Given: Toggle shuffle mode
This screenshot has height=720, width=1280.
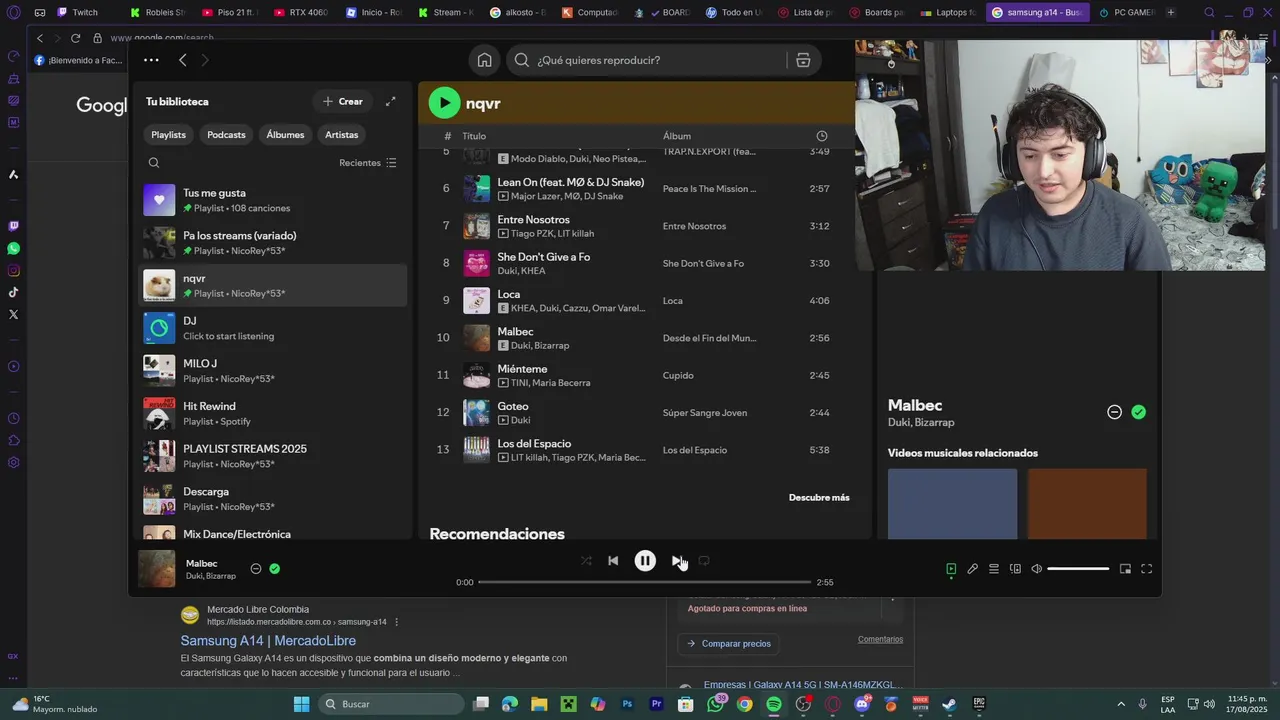Looking at the screenshot, I should point(586,561).
